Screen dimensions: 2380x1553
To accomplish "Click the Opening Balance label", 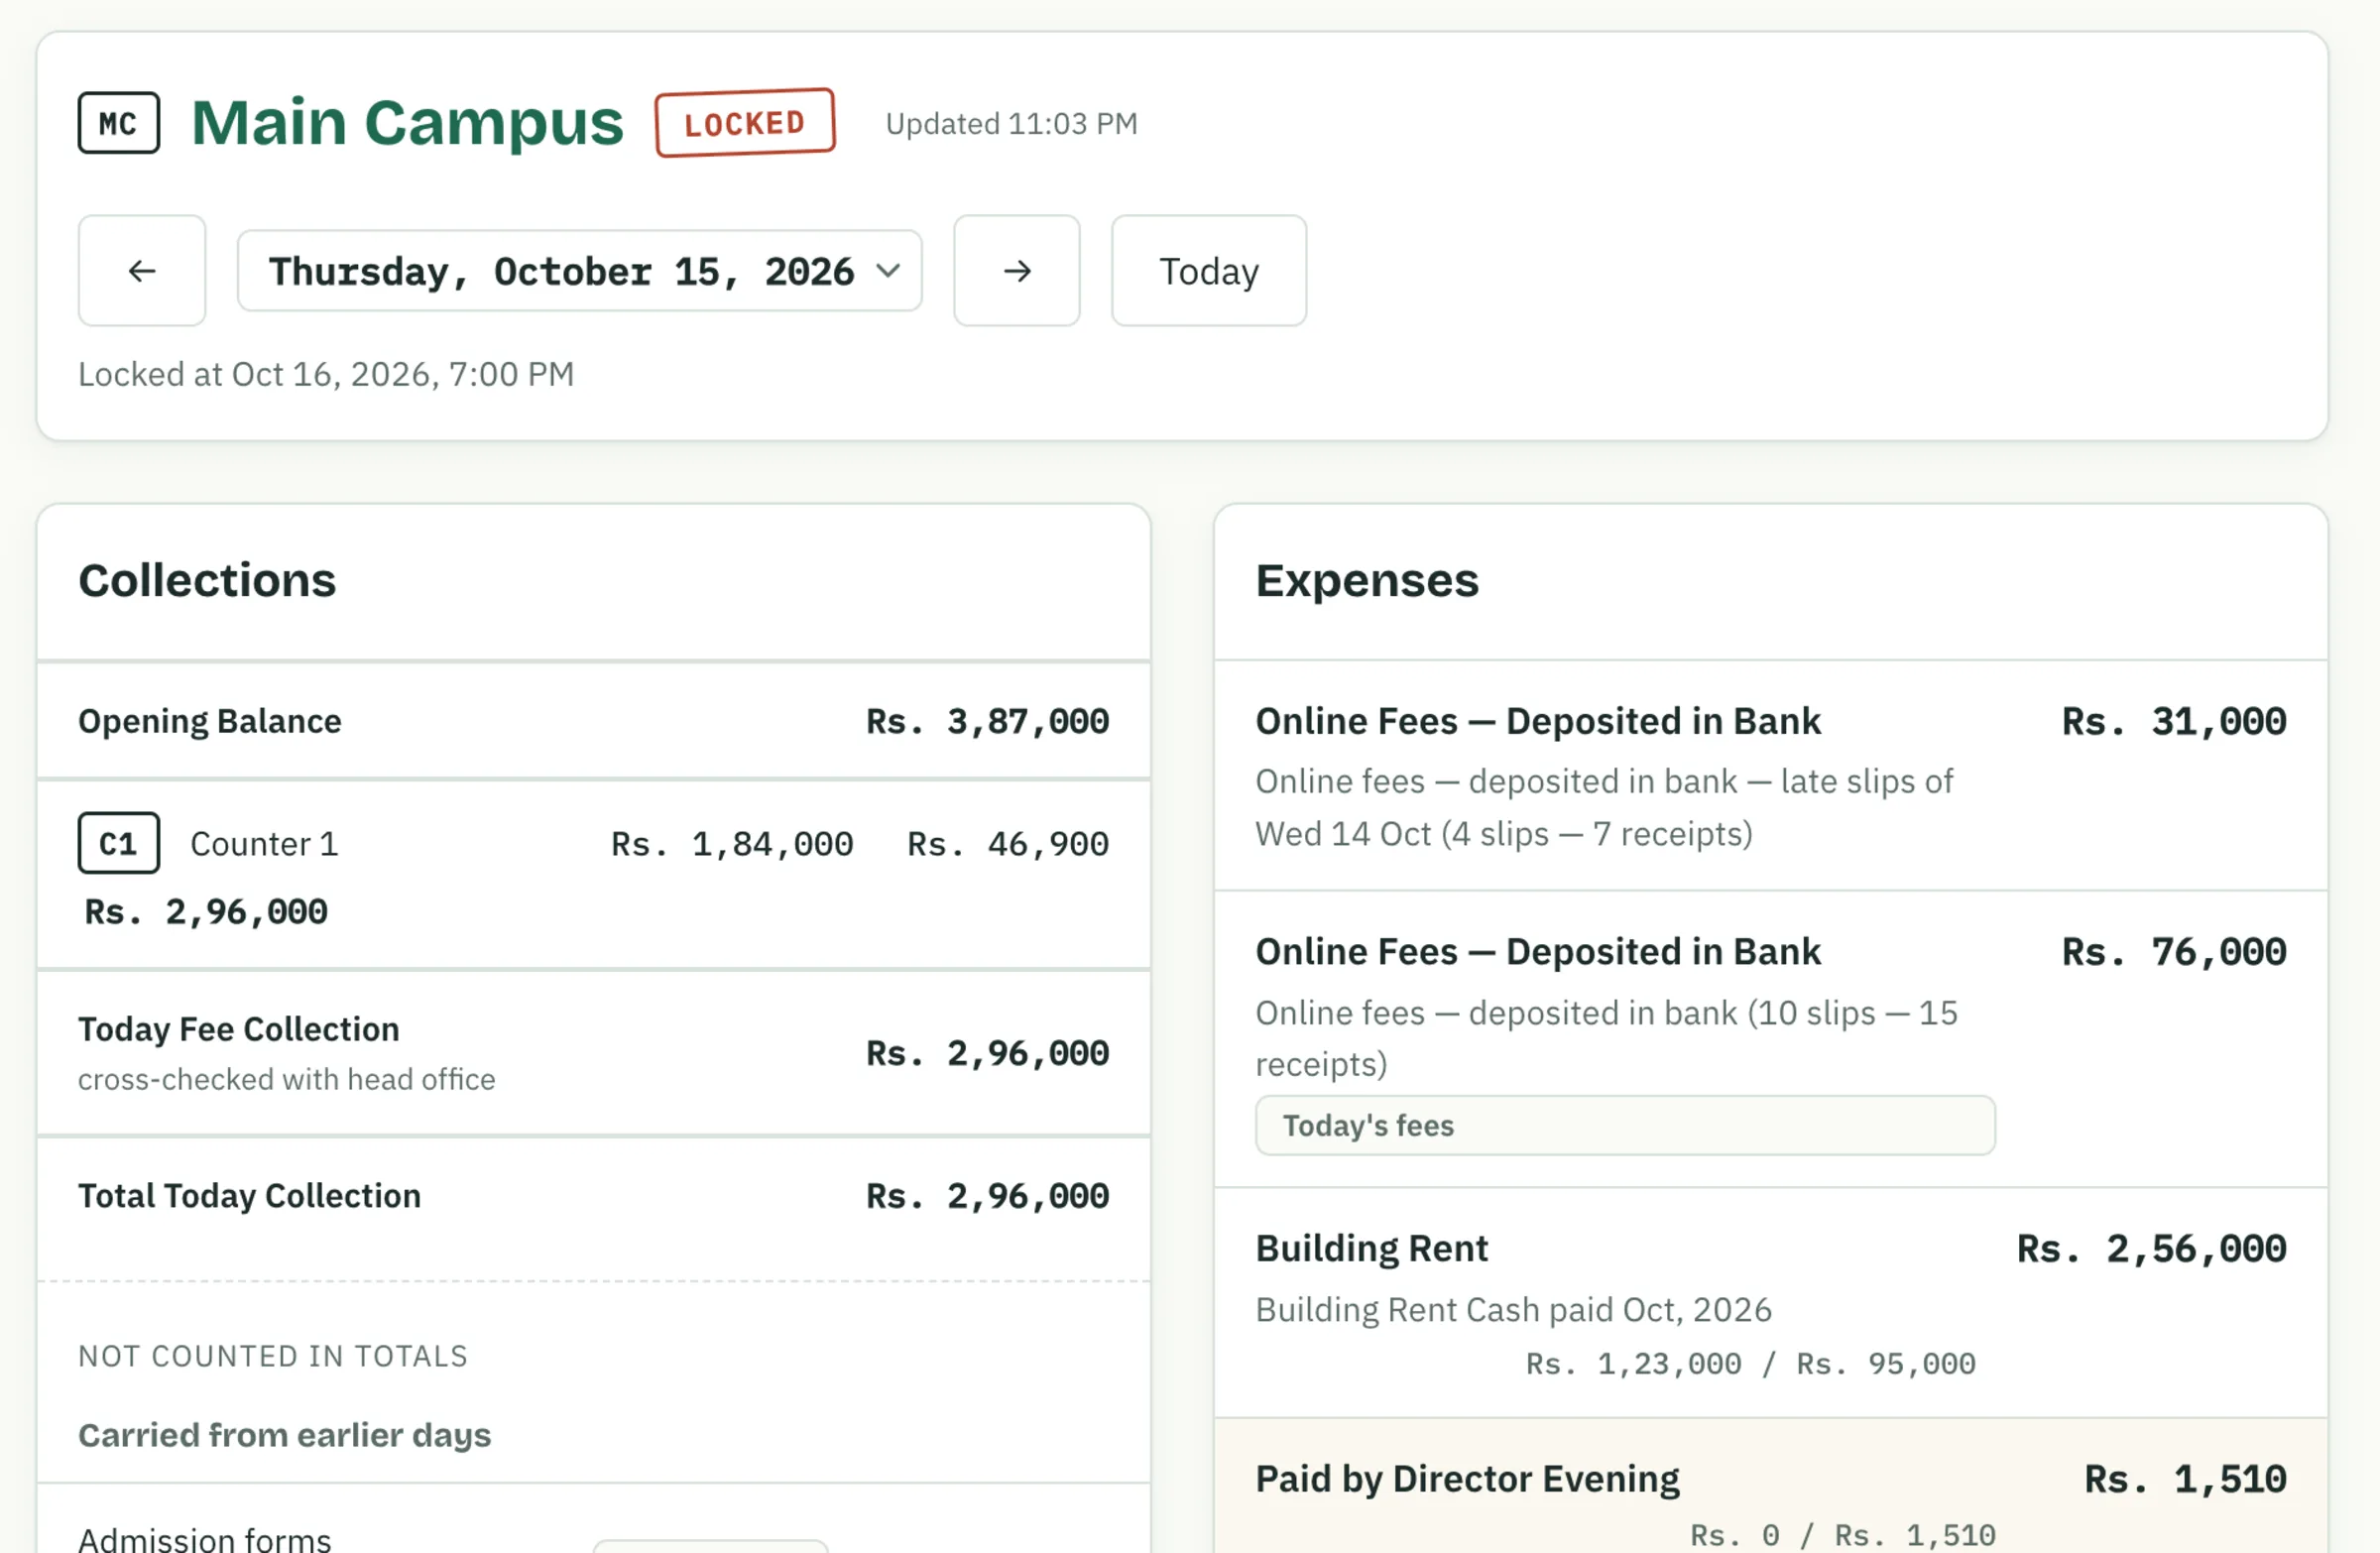I will 210,721.
